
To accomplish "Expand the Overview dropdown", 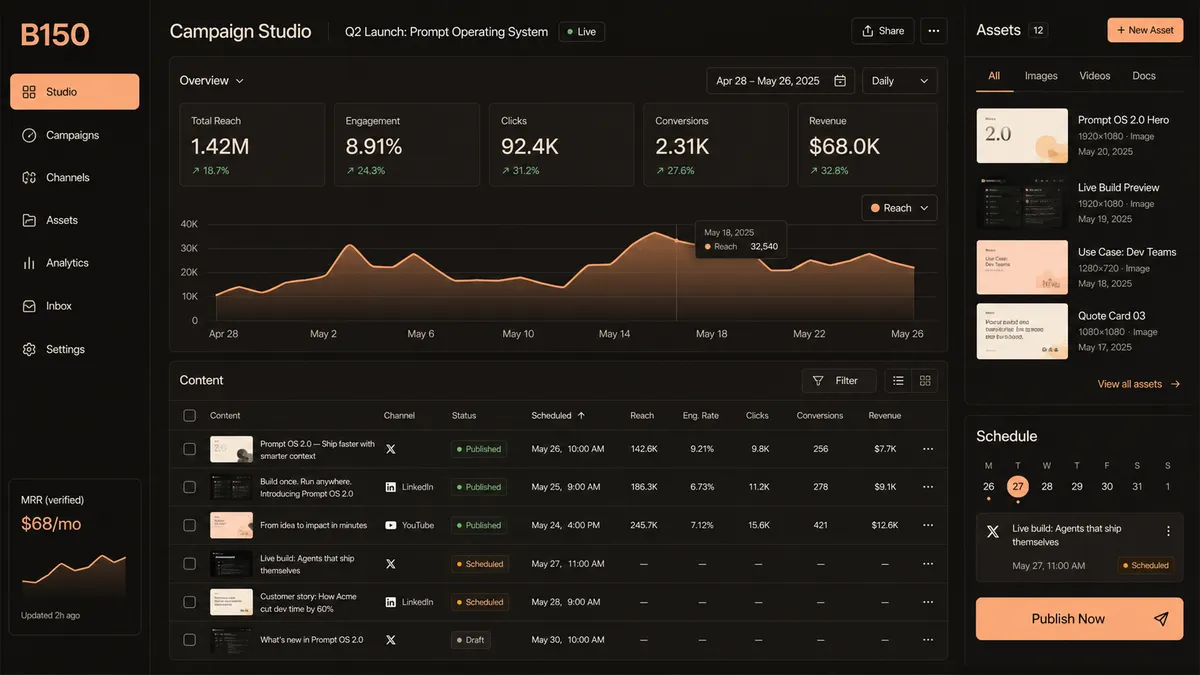I will [212, 81].
